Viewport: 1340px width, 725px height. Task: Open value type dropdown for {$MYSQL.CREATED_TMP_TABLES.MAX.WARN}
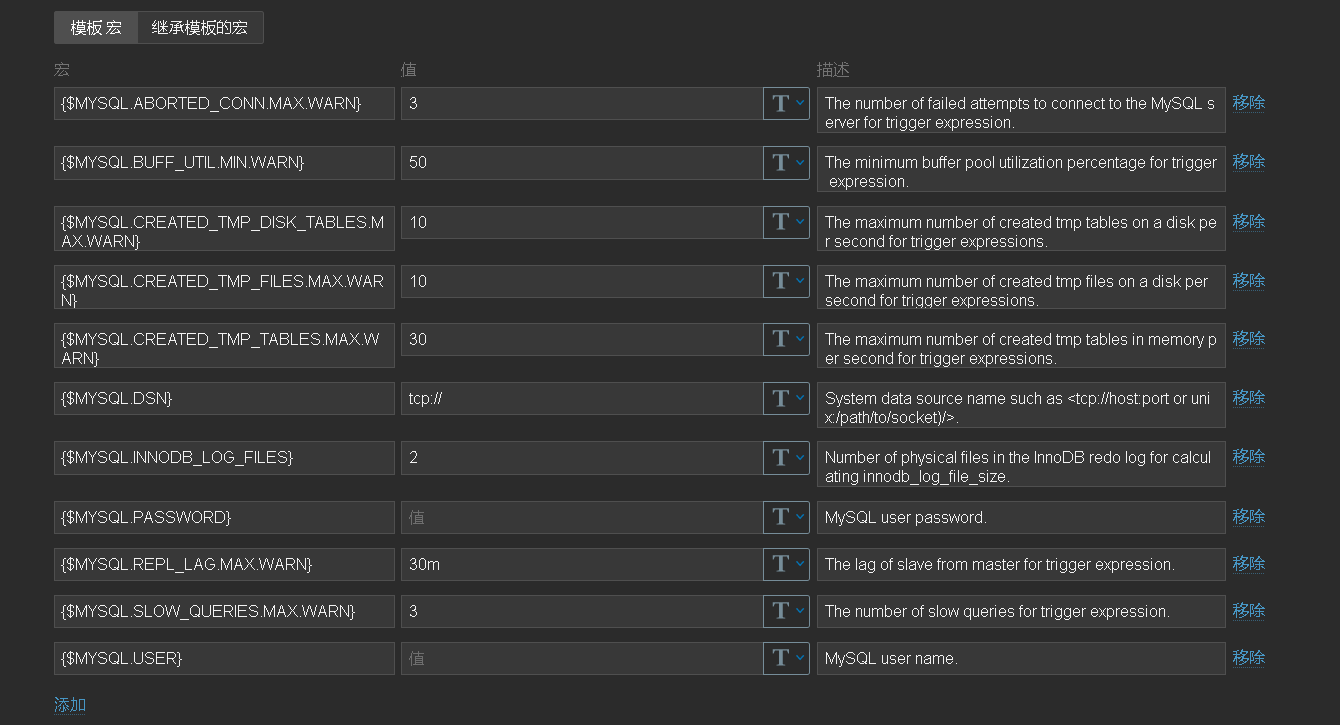tap(786, 340)
